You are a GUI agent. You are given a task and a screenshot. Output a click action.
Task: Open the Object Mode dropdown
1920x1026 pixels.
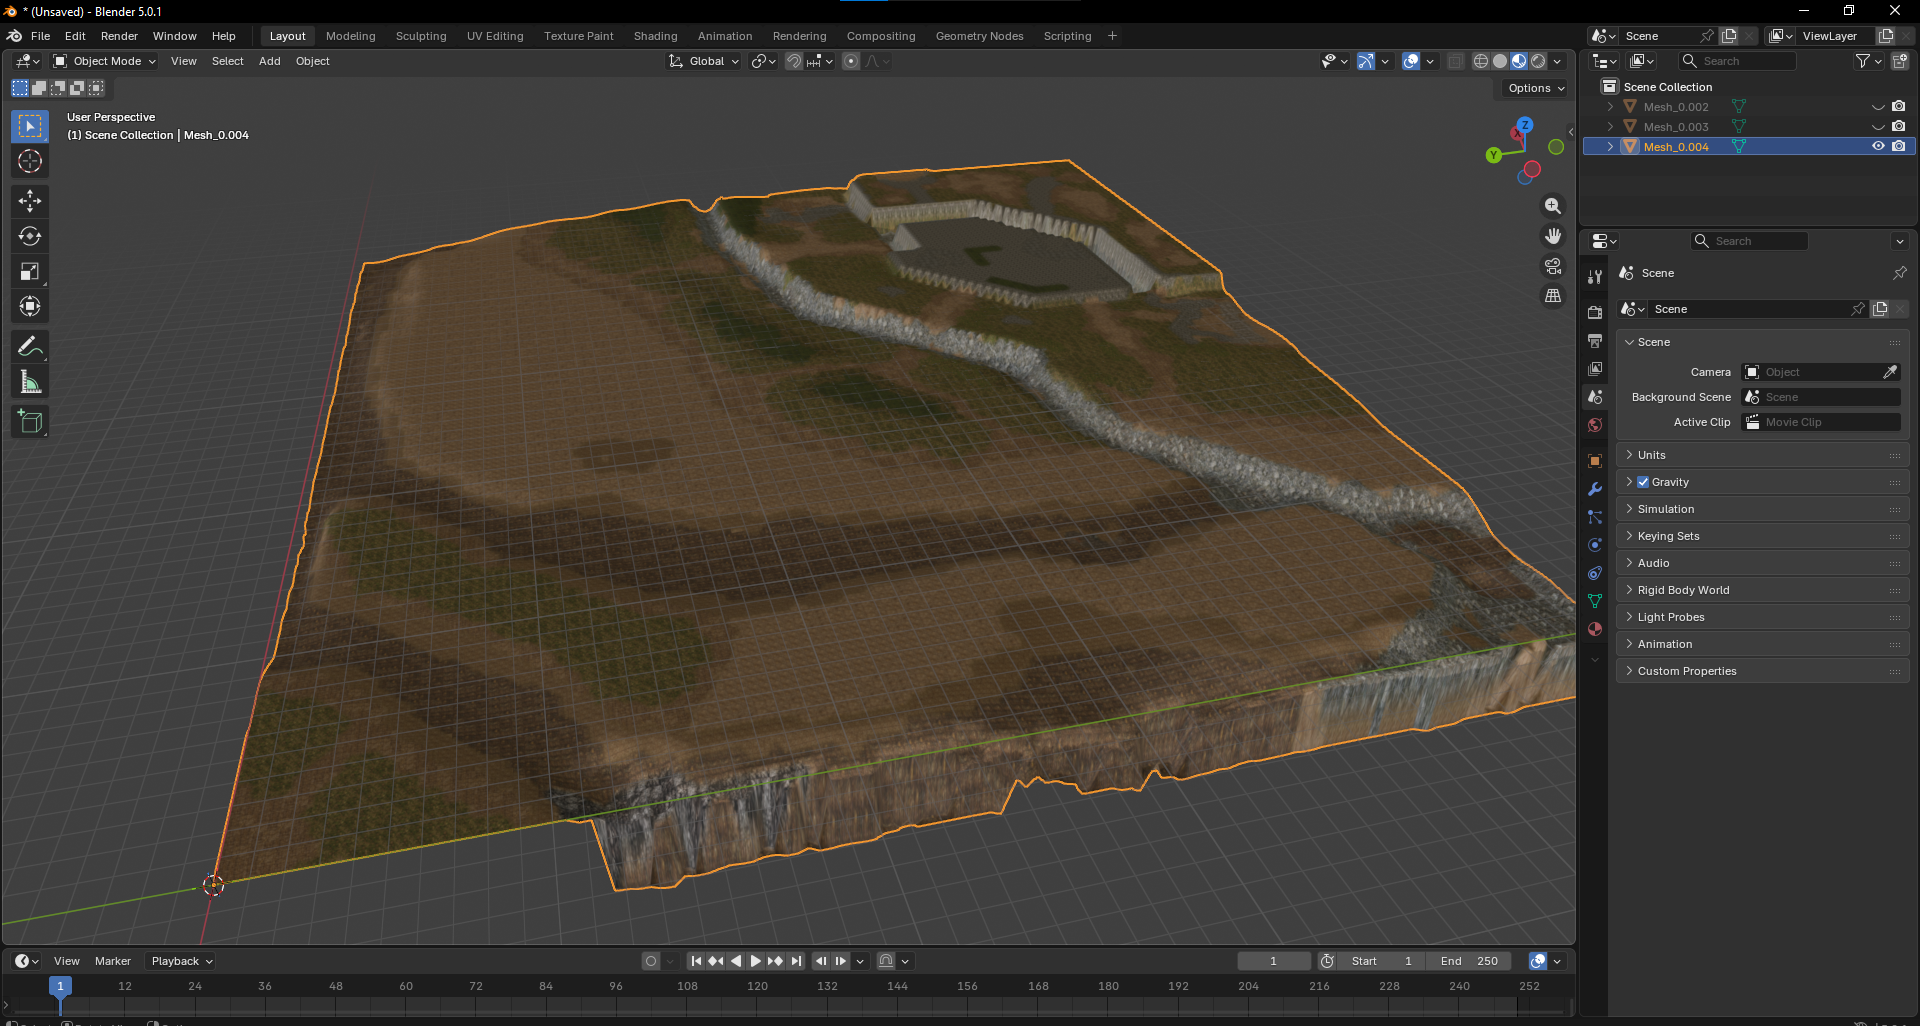point(105,61)
